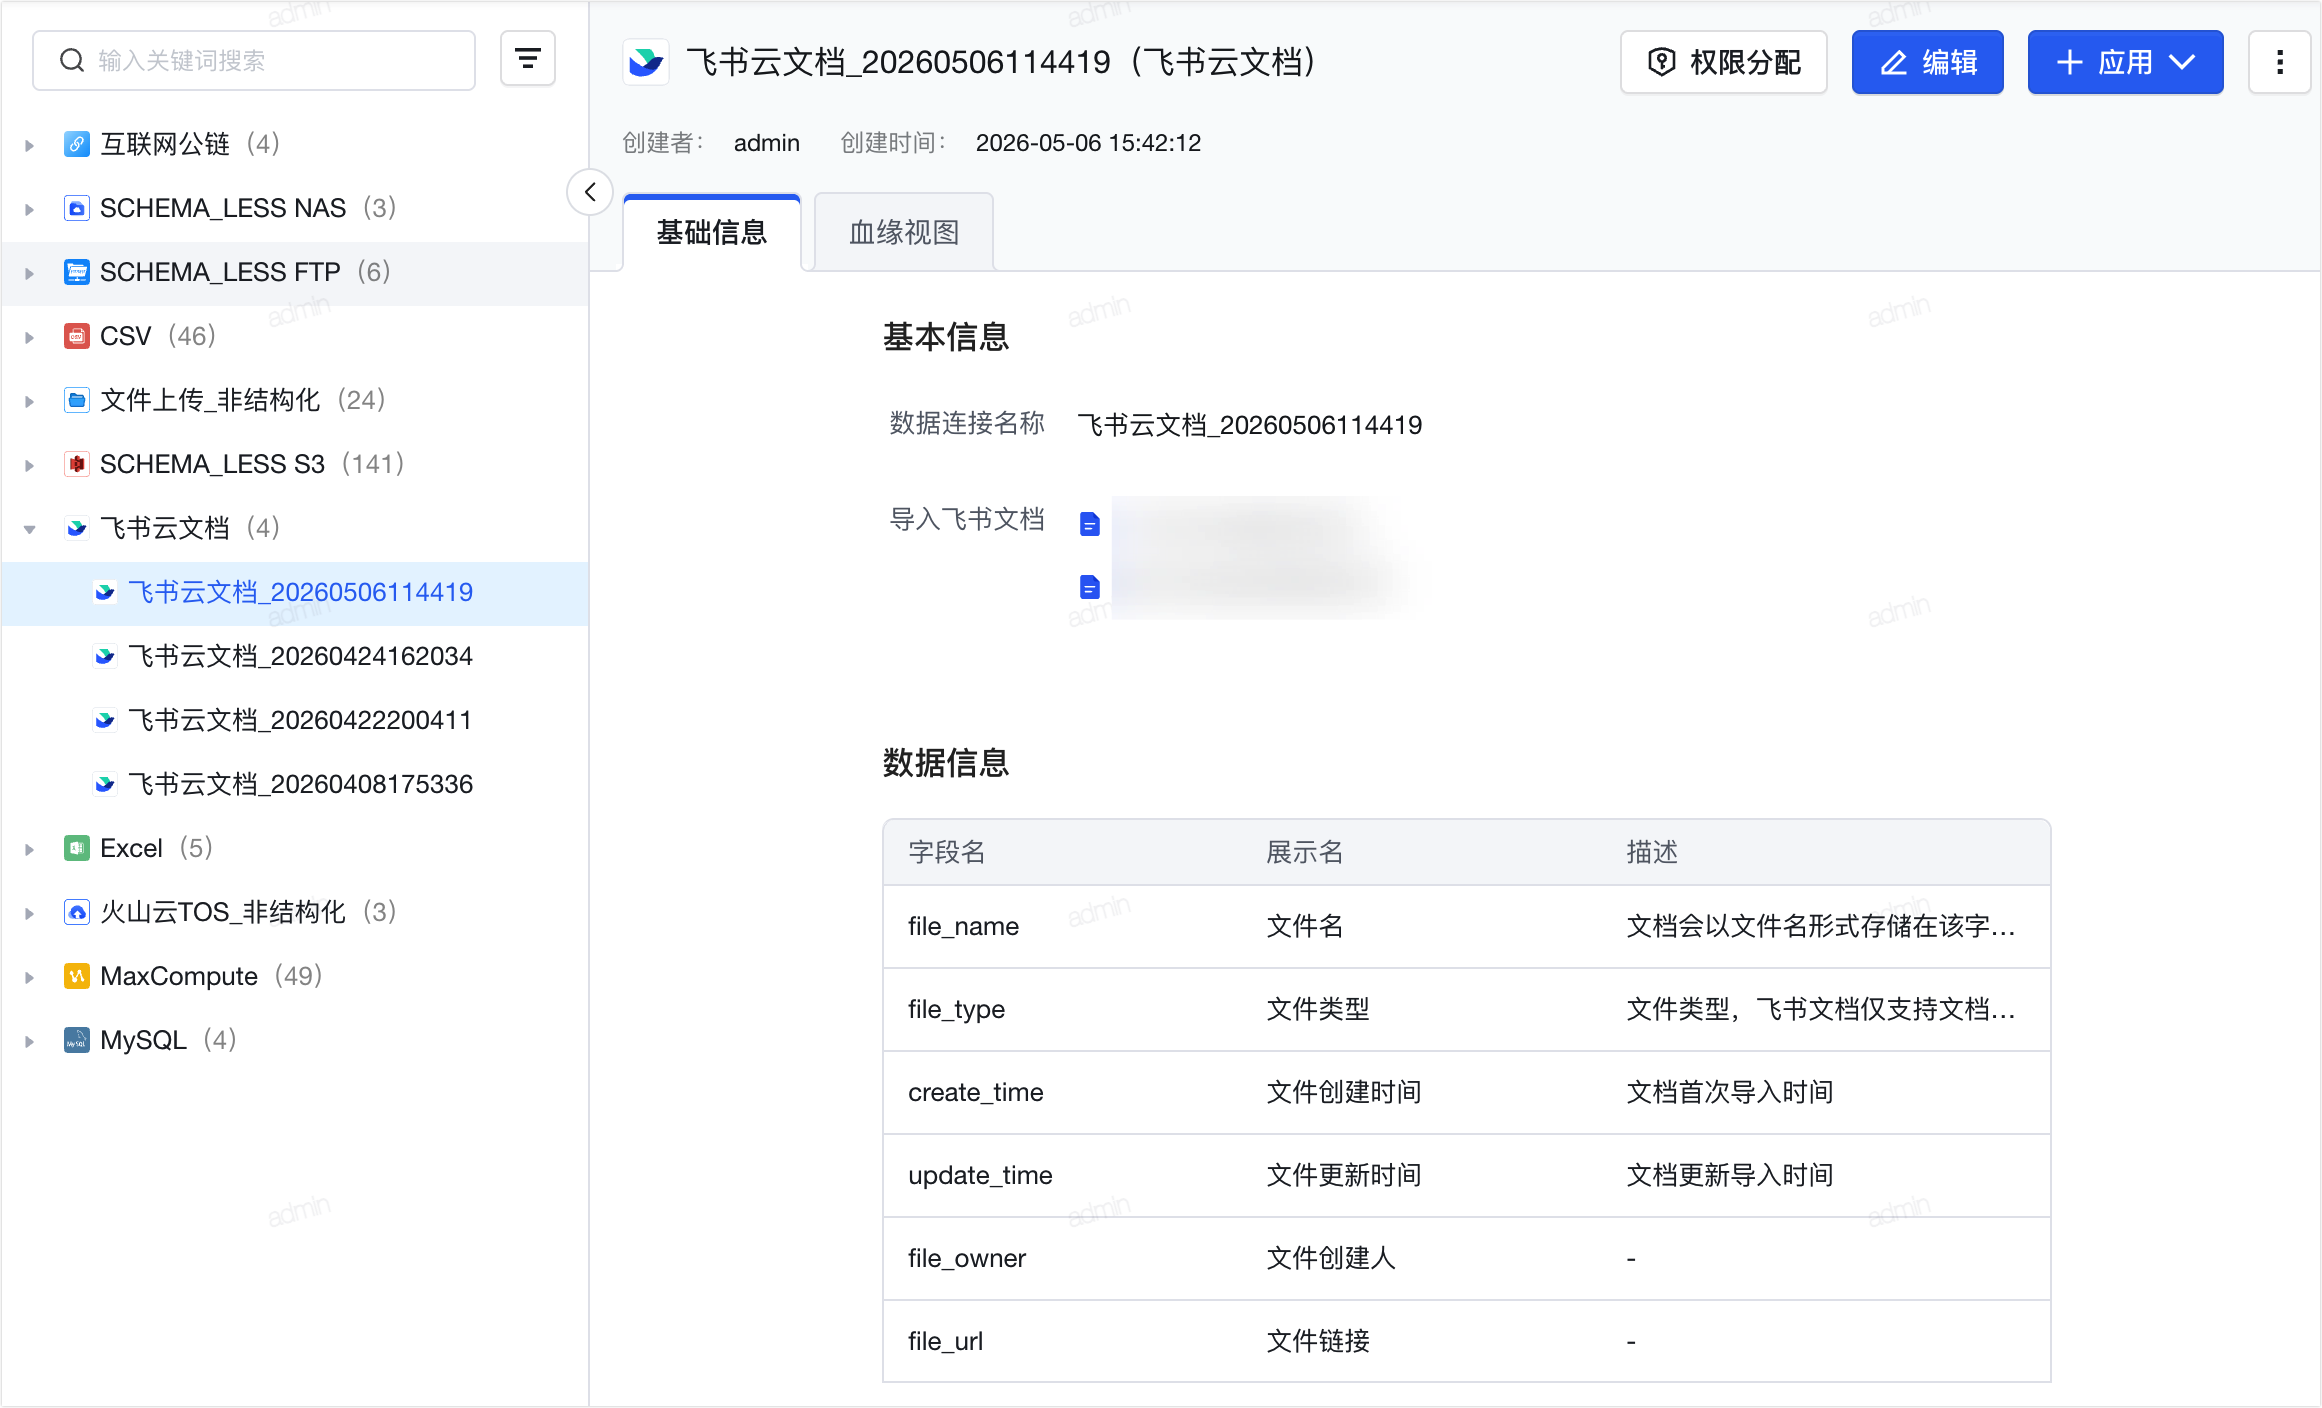Click the 文档首次导入时间 description cell
The width and height of the screenshot is (2322, 1408).
click(x=1730, y=1092)
